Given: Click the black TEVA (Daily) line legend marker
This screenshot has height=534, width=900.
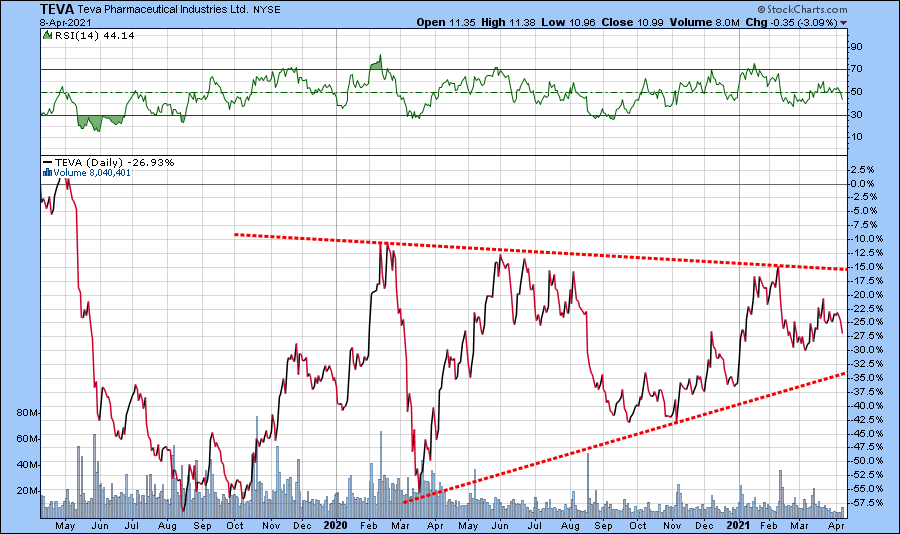Looking at the screenshot, I should click(47, 161).
